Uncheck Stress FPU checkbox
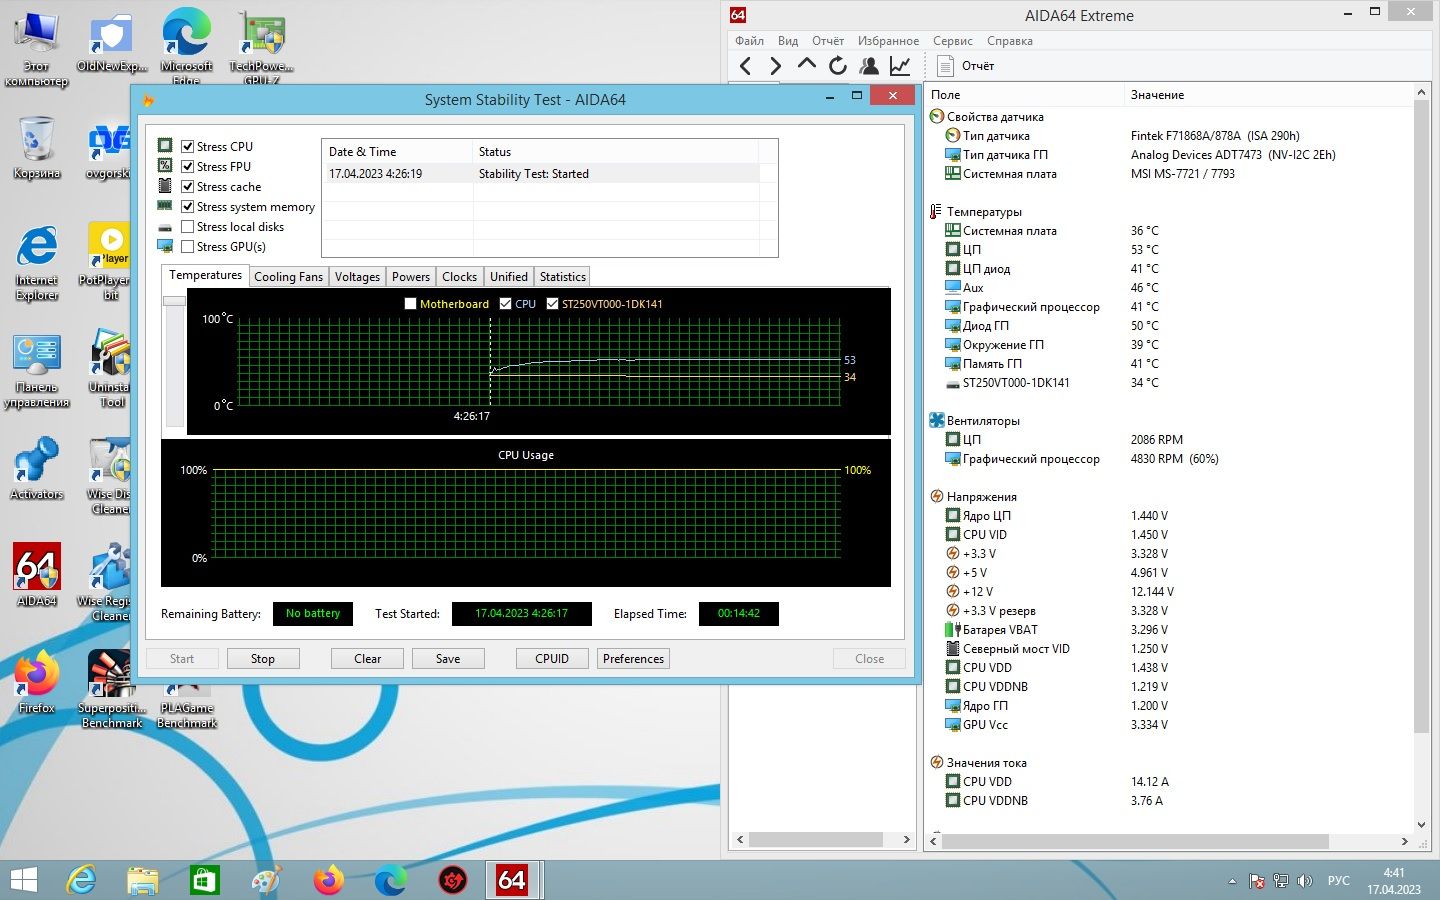The width and height of the screenshot is (1440, 900). click(187, 167)
